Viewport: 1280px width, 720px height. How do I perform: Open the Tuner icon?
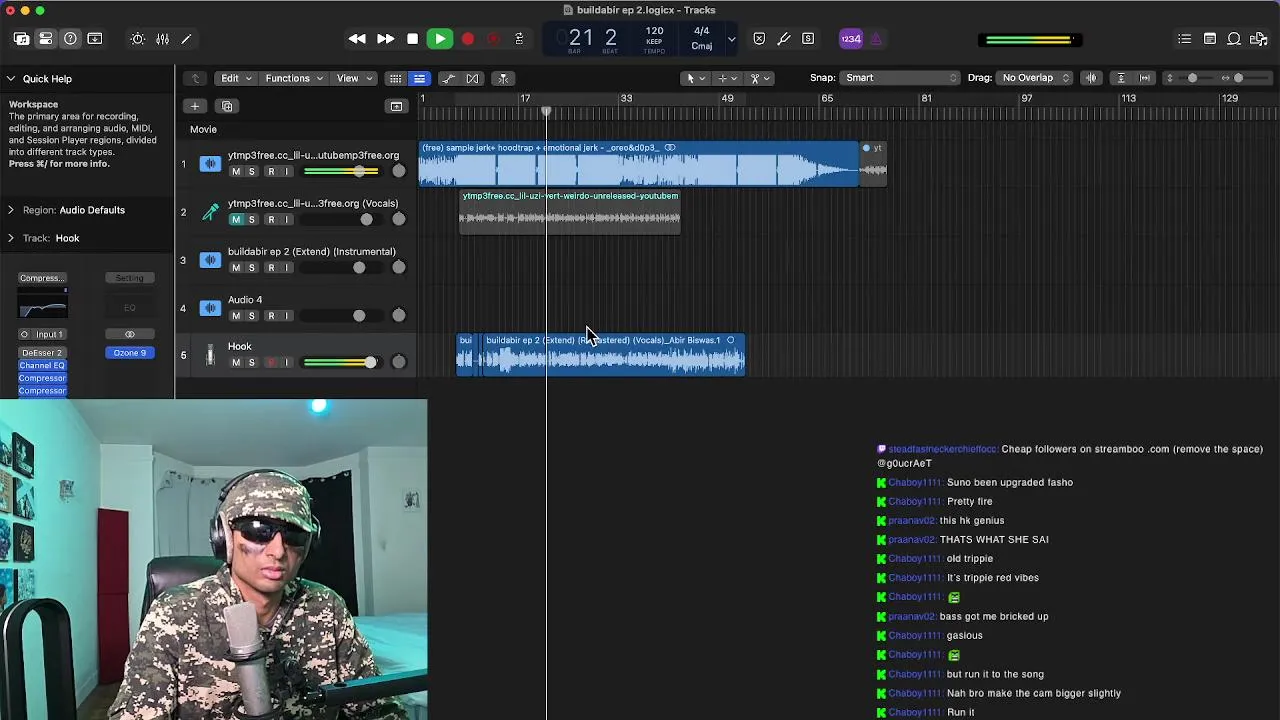(784, 39)
